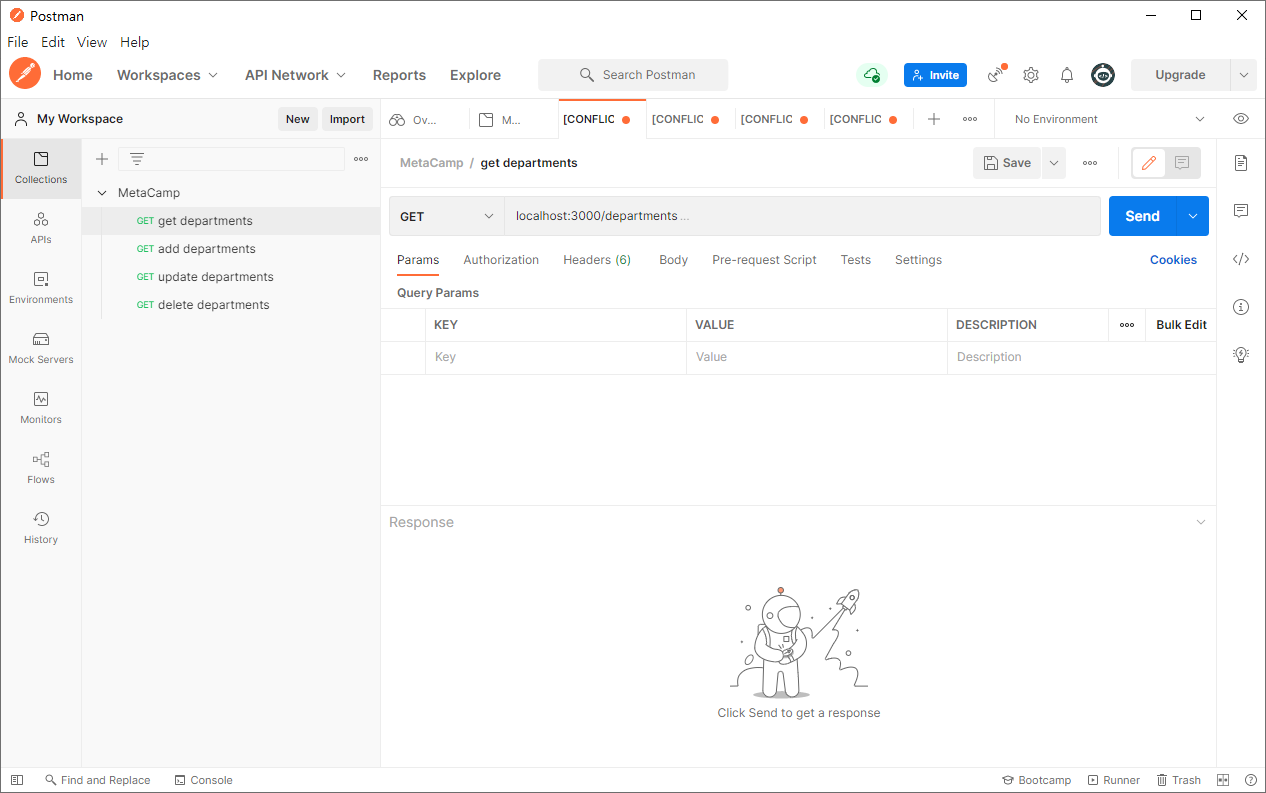Switch to the Headers (6) tab
This screenshot has height=793, width=1266.
597,260
